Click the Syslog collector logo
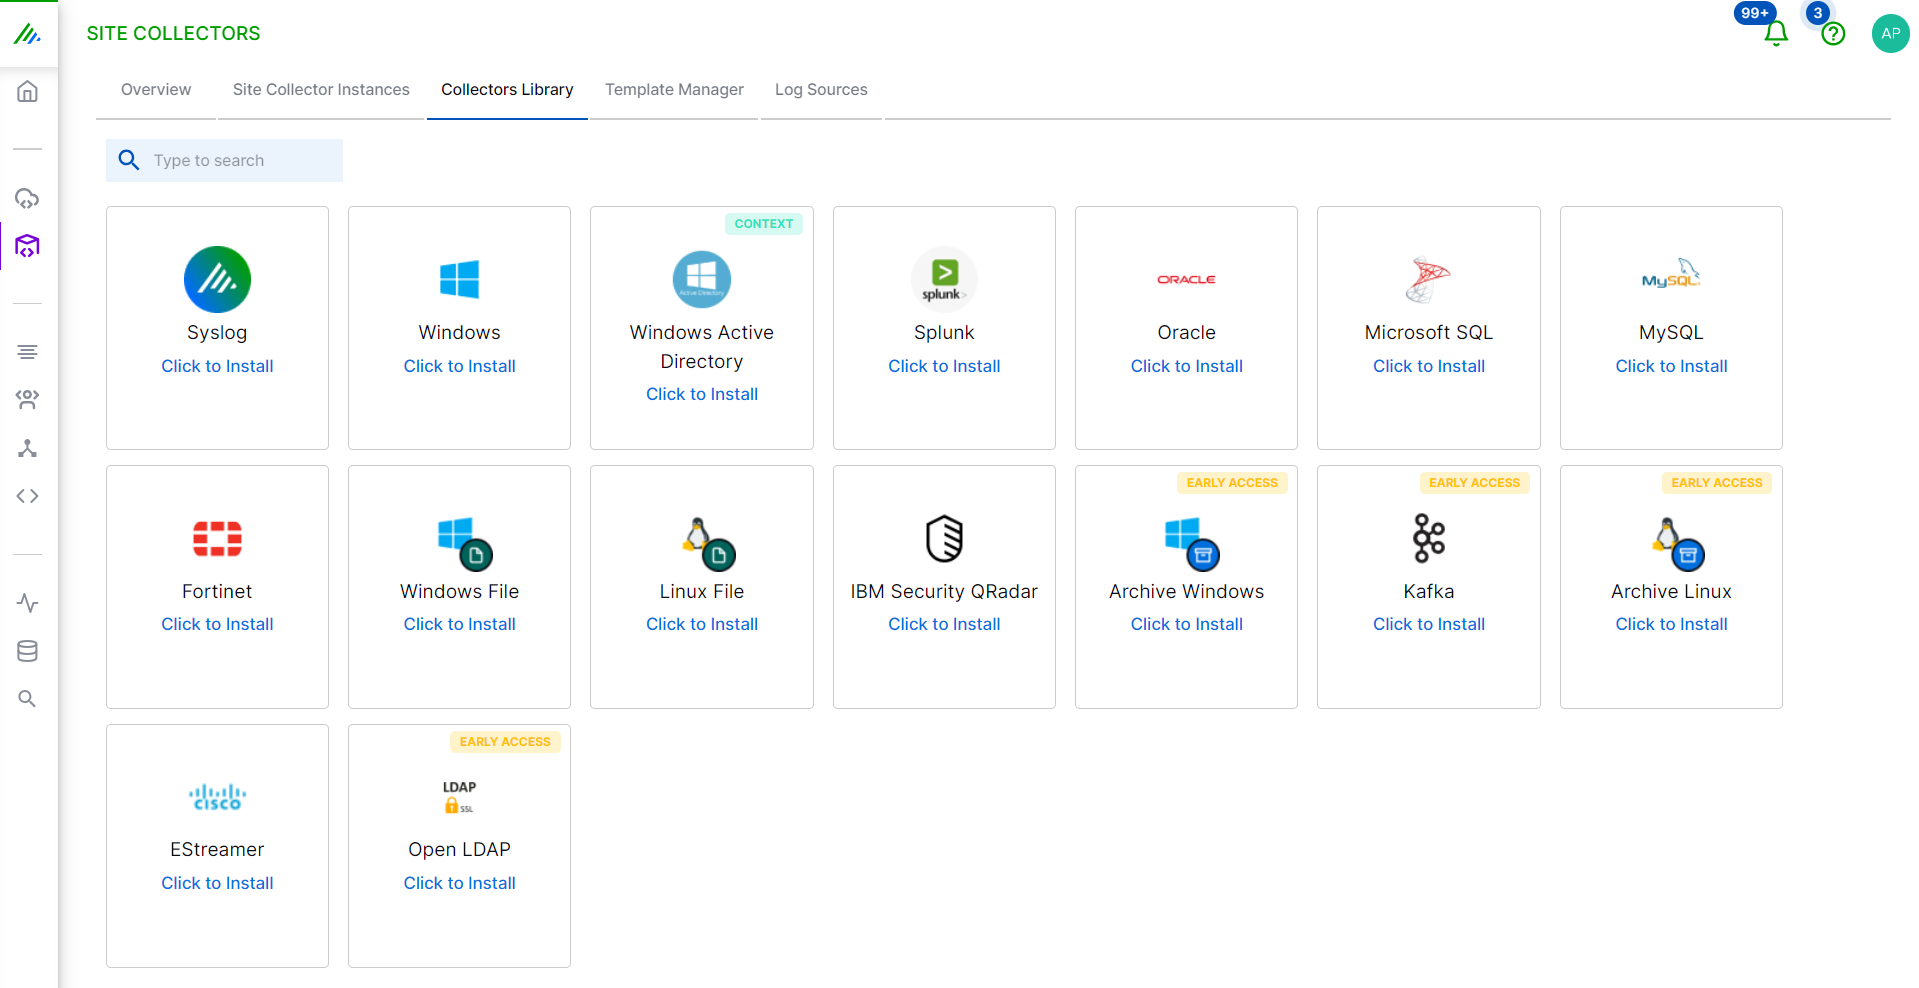Viewport: 1919px width, 988px height. tap(217, 279)
